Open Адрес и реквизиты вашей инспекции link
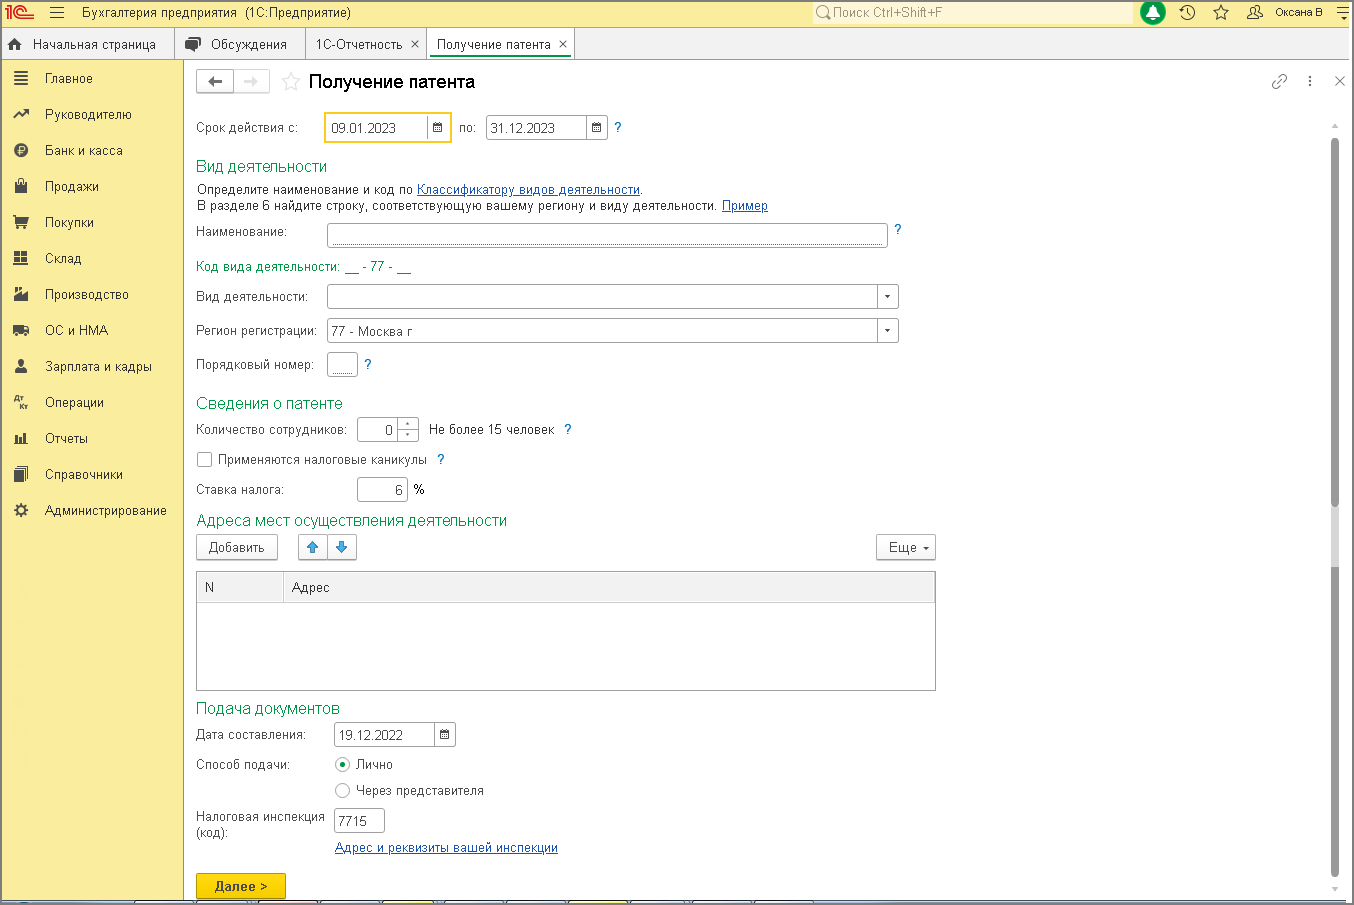 click(x=446, y=847)
